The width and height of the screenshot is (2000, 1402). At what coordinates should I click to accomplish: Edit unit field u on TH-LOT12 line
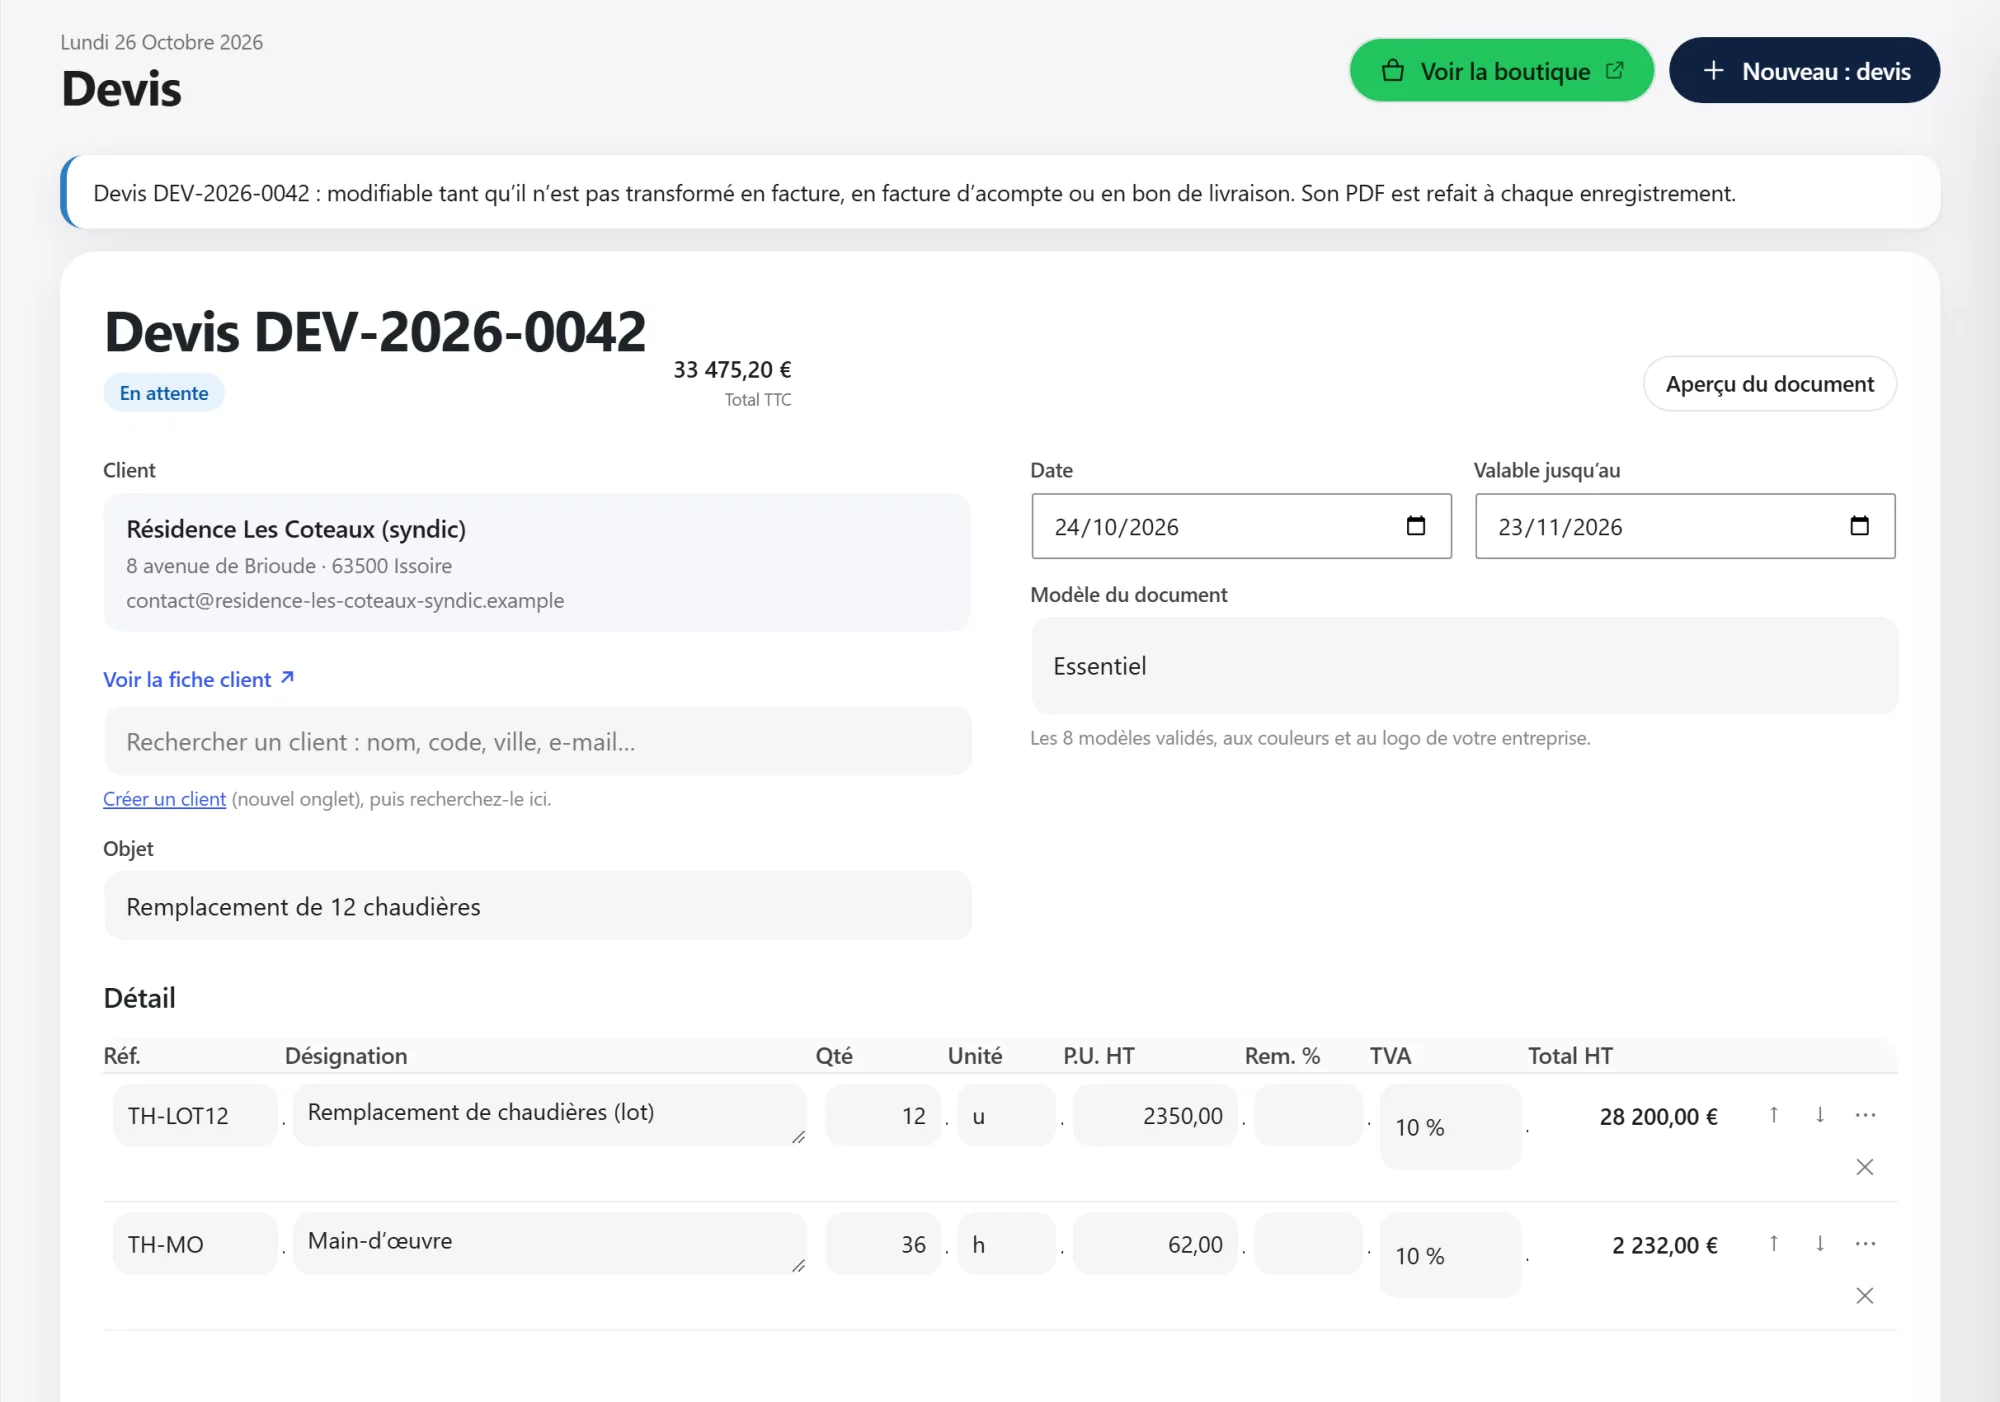tap(1007, 1116)
